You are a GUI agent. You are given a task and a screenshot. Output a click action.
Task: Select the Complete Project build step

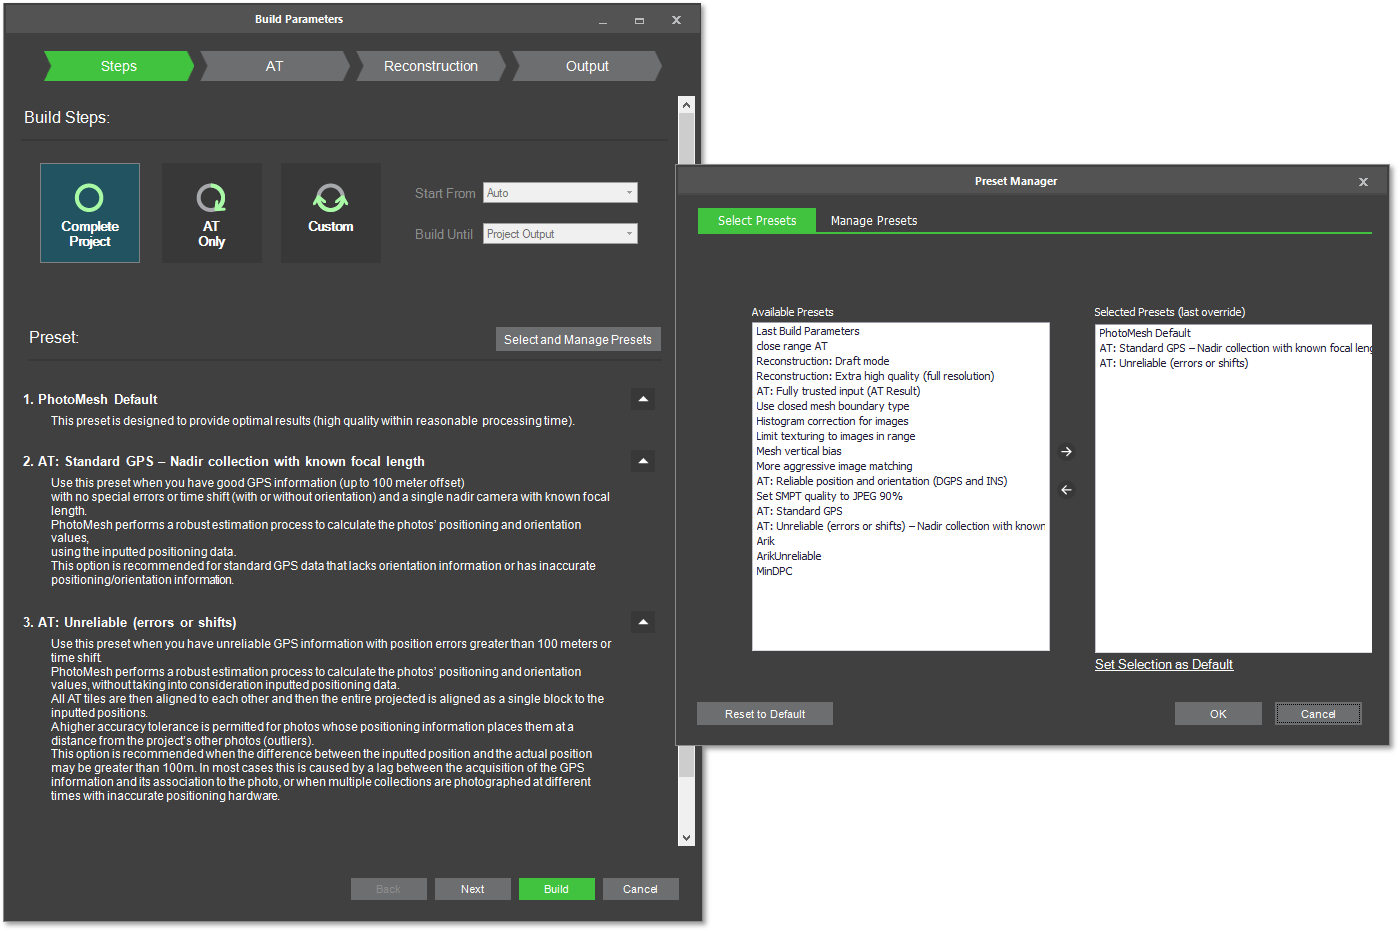pos(90,213)
